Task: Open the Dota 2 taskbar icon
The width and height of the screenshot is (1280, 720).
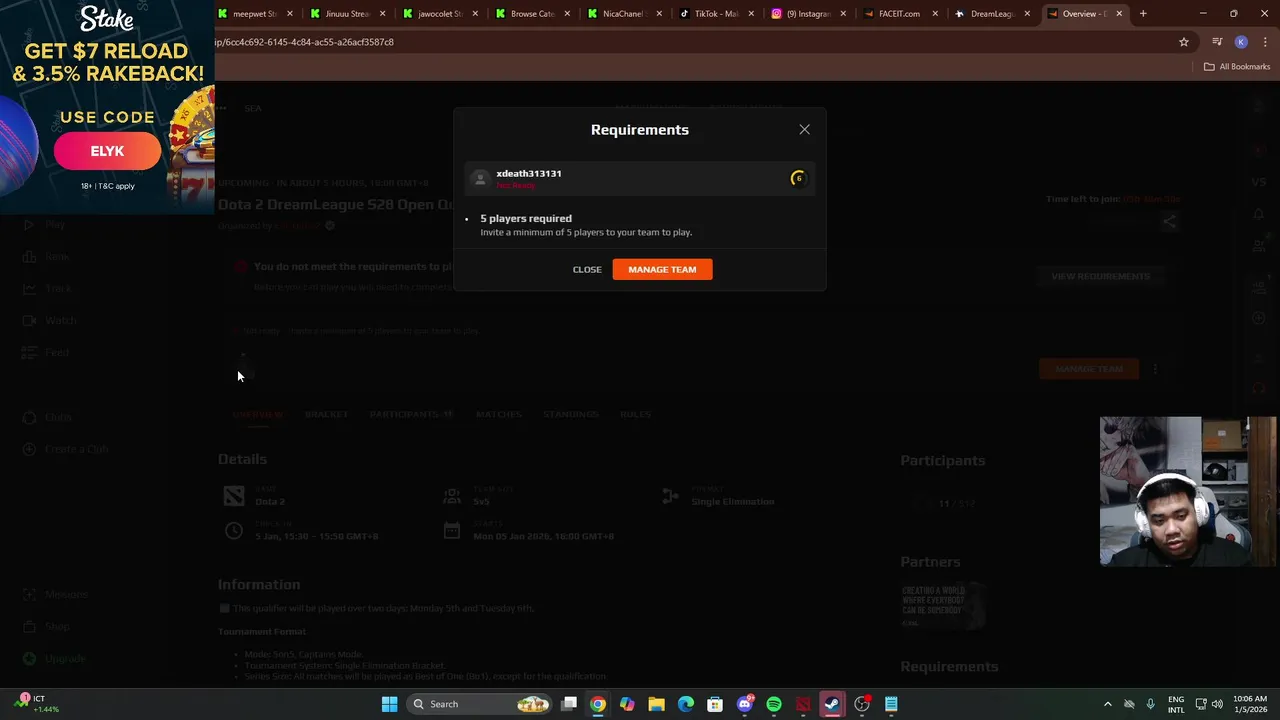Action: [x=803, y=704]
